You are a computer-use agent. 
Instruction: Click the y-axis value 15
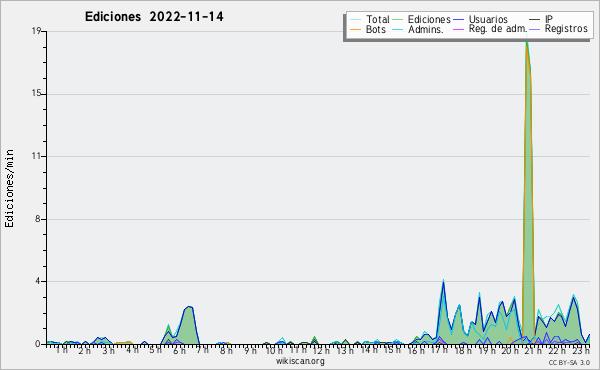(x=37, y=94)
